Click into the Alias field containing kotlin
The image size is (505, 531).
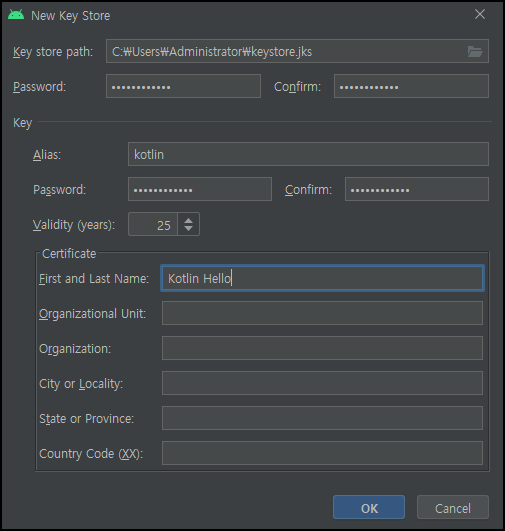(x=308, y=154)
